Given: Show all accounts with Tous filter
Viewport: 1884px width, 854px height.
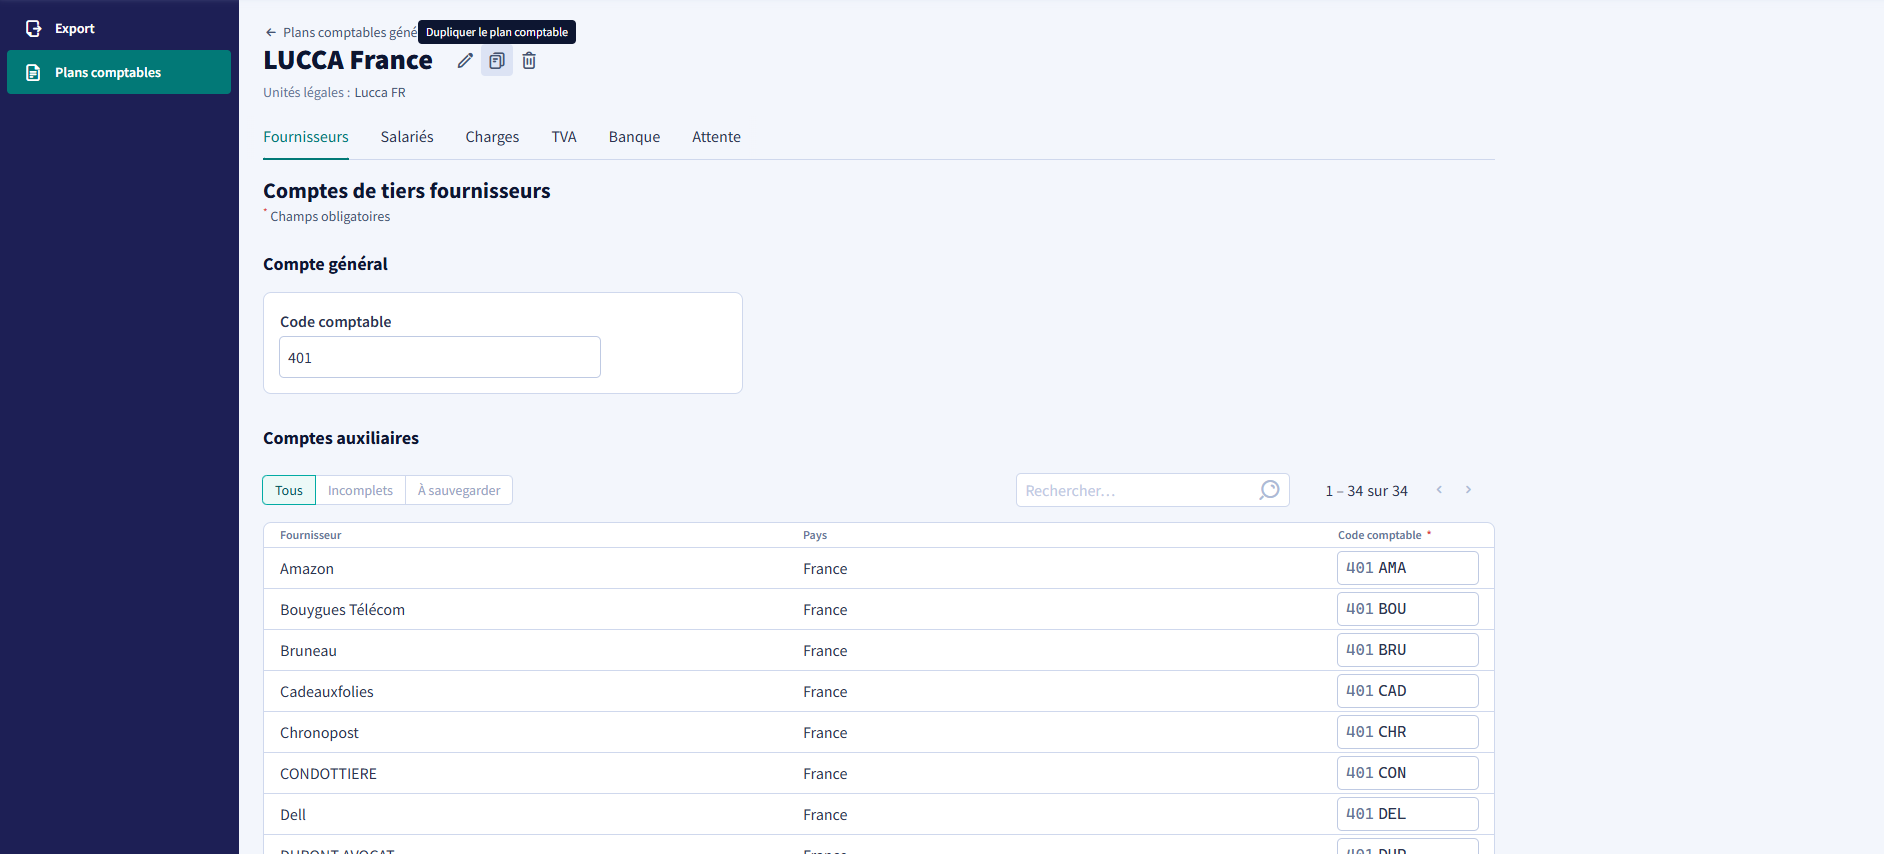Looking at the screenshot, I should click(289, 490).
